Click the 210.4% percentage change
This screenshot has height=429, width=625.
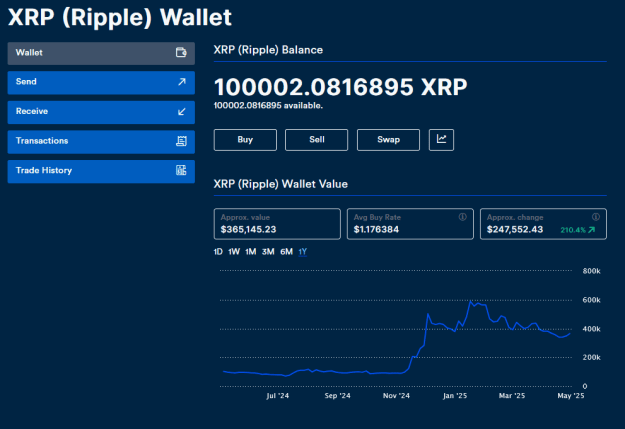tap(573, 230)
